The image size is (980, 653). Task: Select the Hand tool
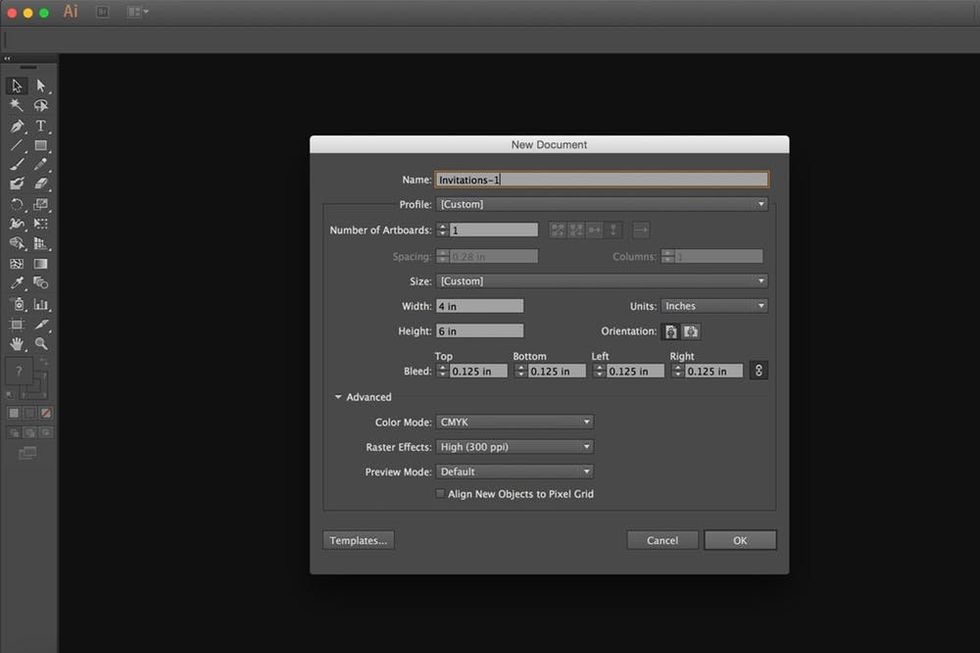pyautogui.click(x=17, y=343)
